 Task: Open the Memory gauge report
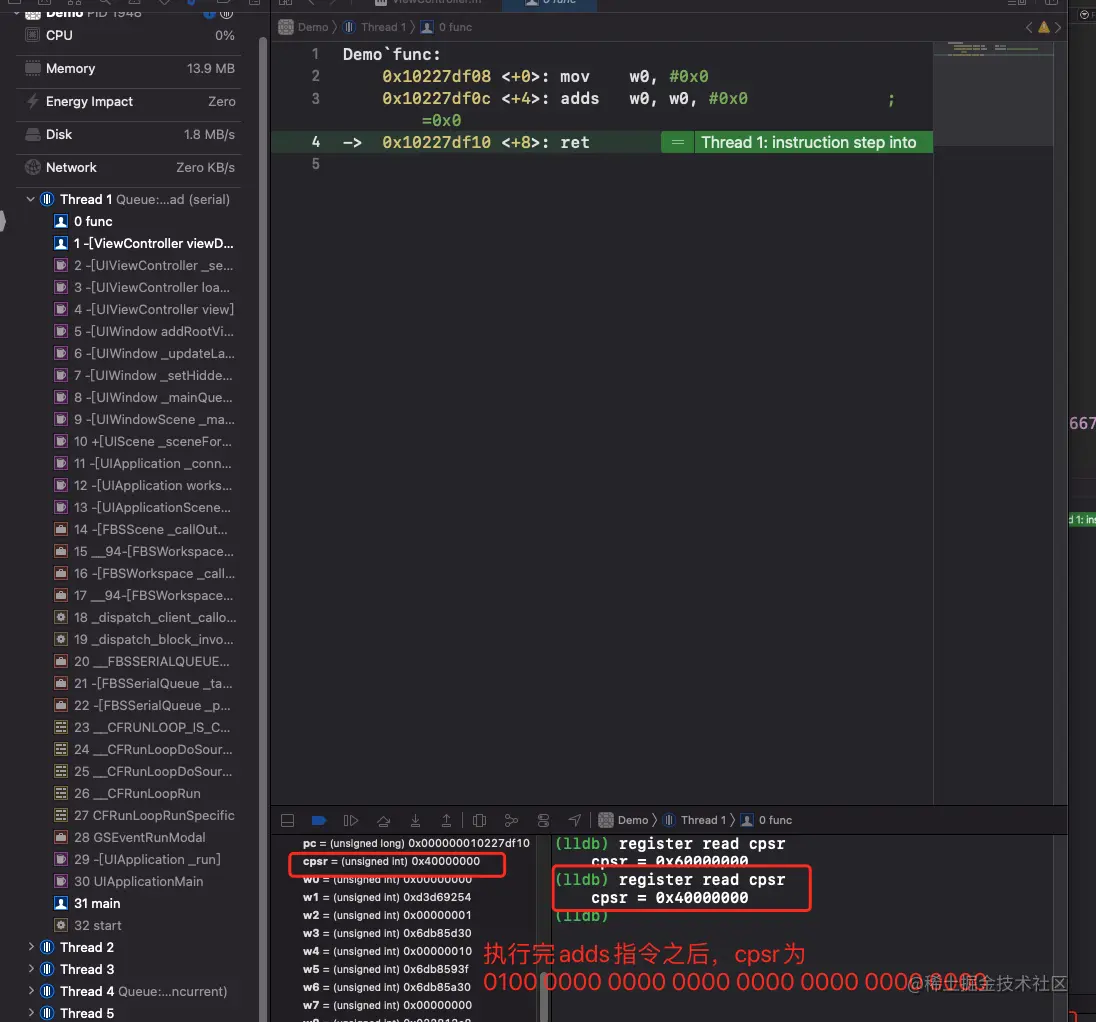pyautogui.click(x=129, y=69)
